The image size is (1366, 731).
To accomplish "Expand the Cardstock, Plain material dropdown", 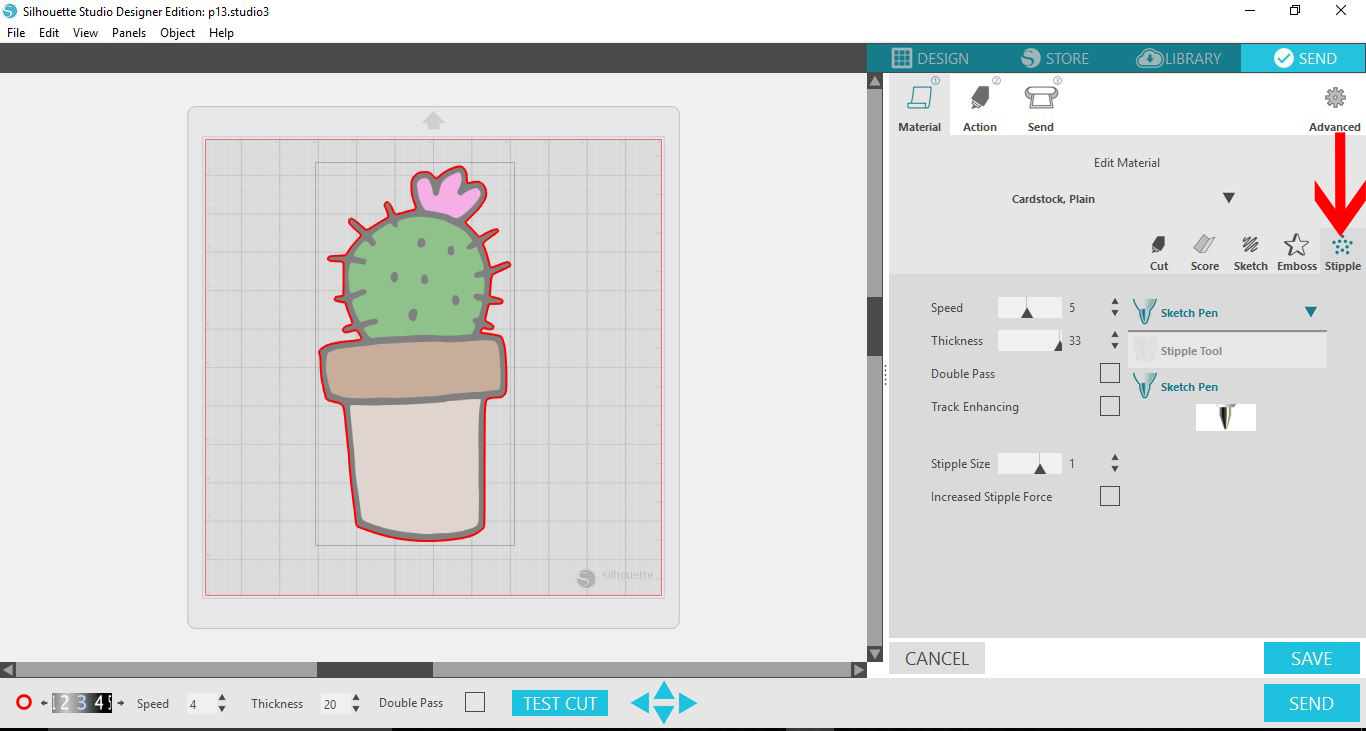I will 1228,198.
